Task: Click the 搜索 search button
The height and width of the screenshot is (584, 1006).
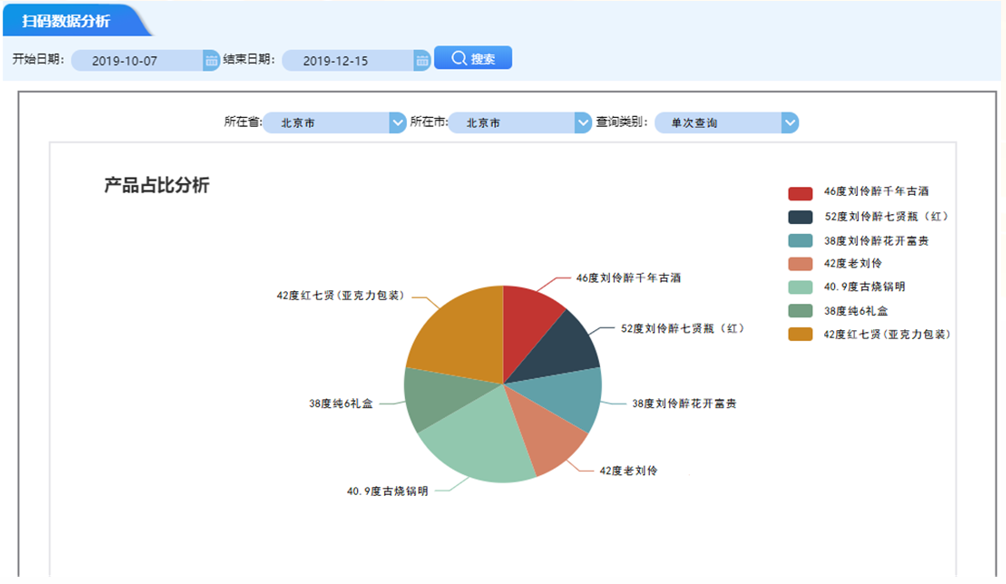Action: click(473, 58)
